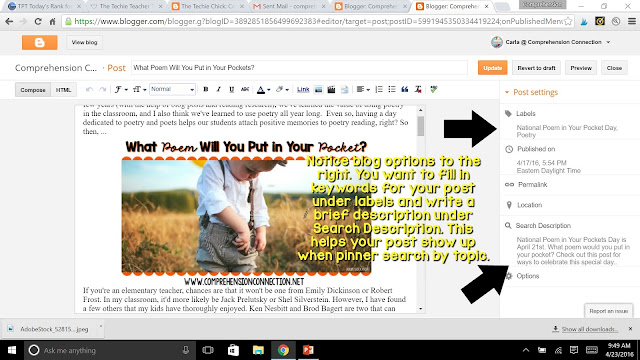The image size is (640, 360).
Task: Create a bulleted list
Action: click(x=392, y=89)
